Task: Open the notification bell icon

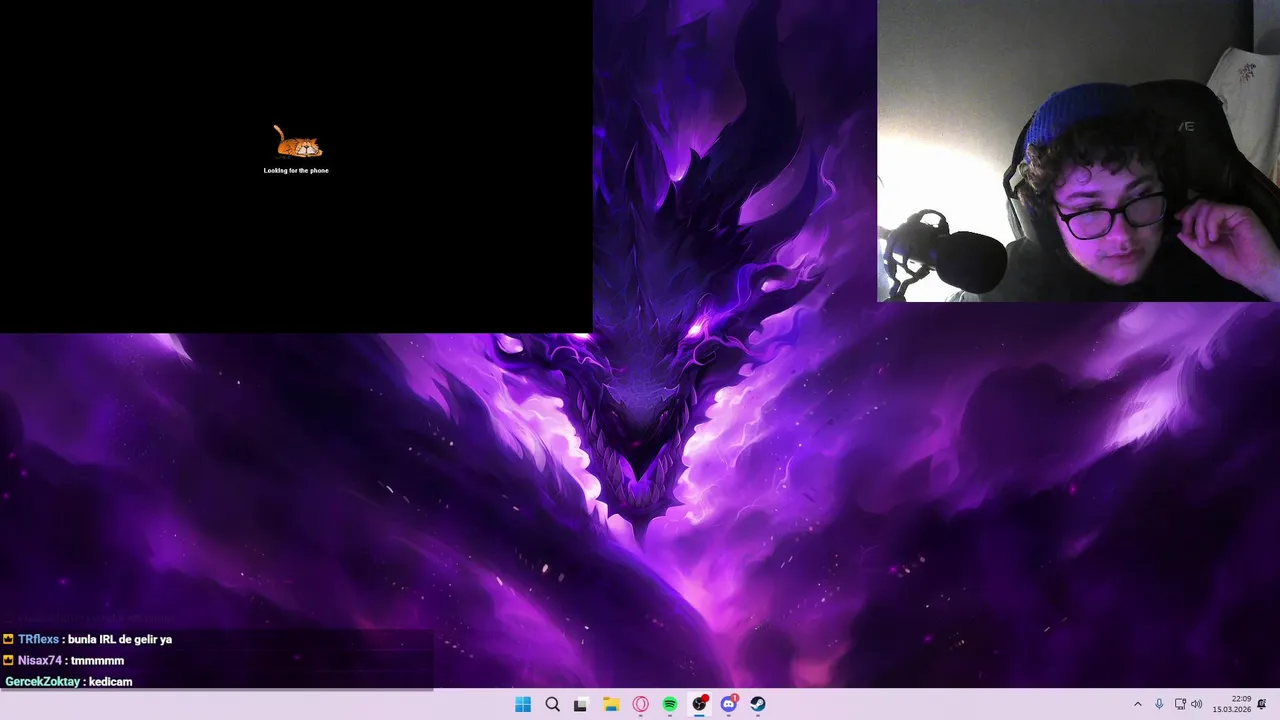Action: click(x=1262, y=704)
